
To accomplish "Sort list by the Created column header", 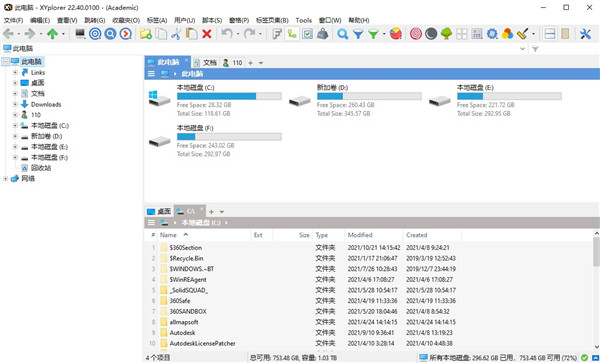I will click(x=432, y=235).
